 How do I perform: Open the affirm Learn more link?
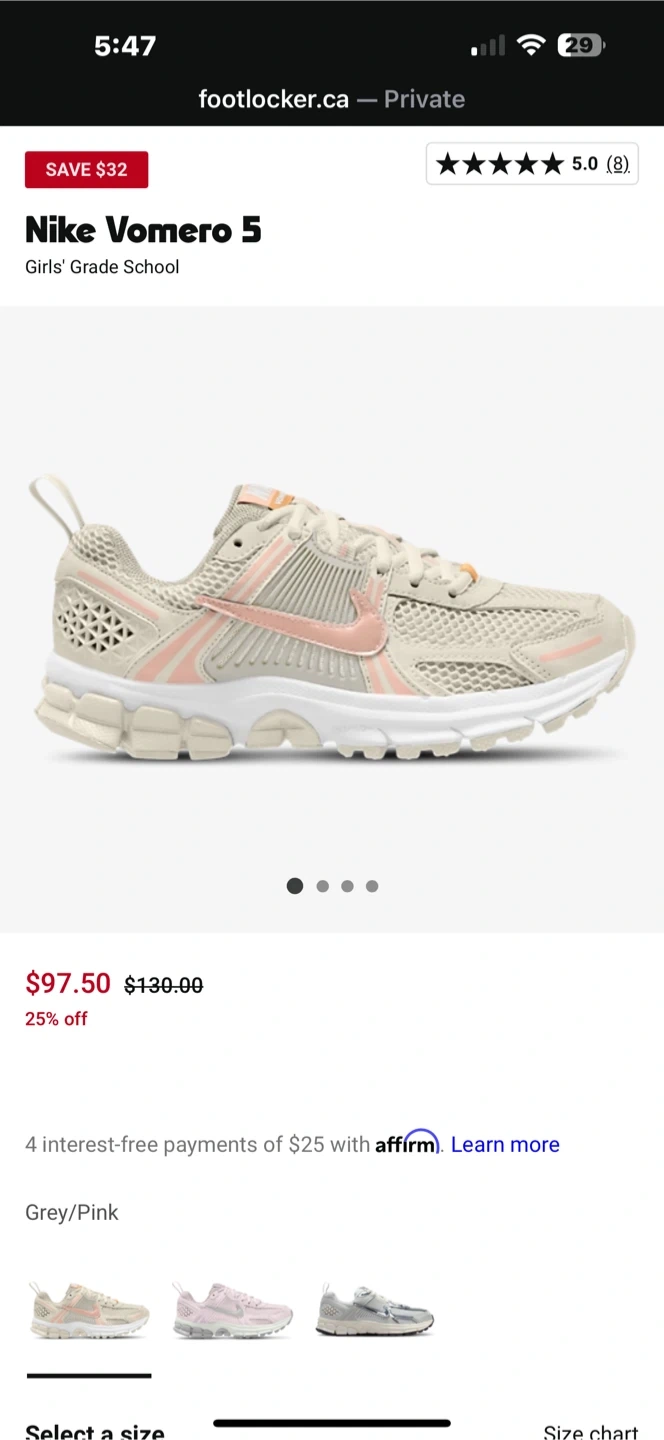click(x=505, y=1145)
